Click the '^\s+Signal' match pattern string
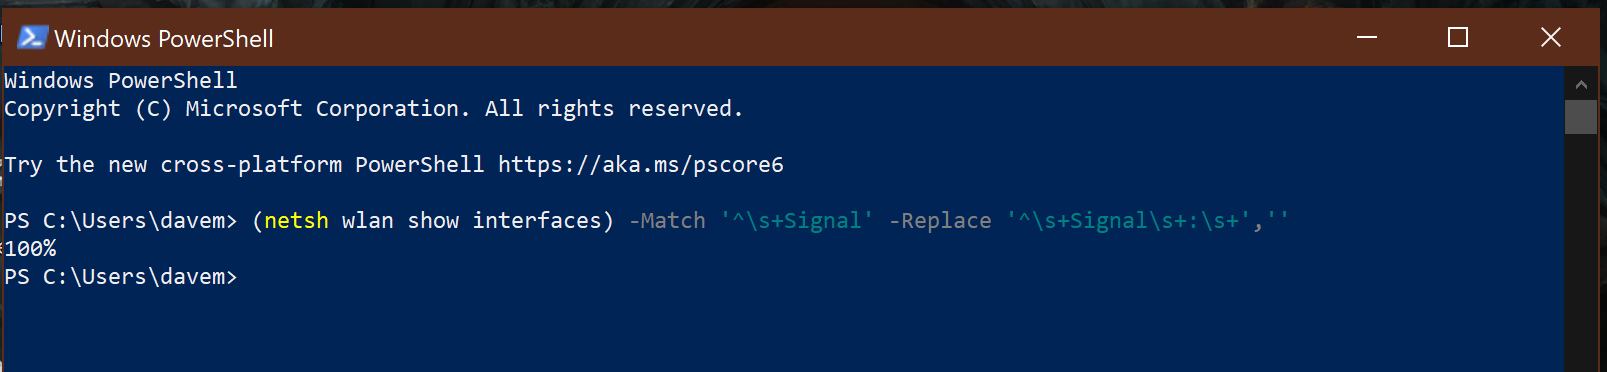The width and height of the screenshot is (1607, 372). (797, 221)
